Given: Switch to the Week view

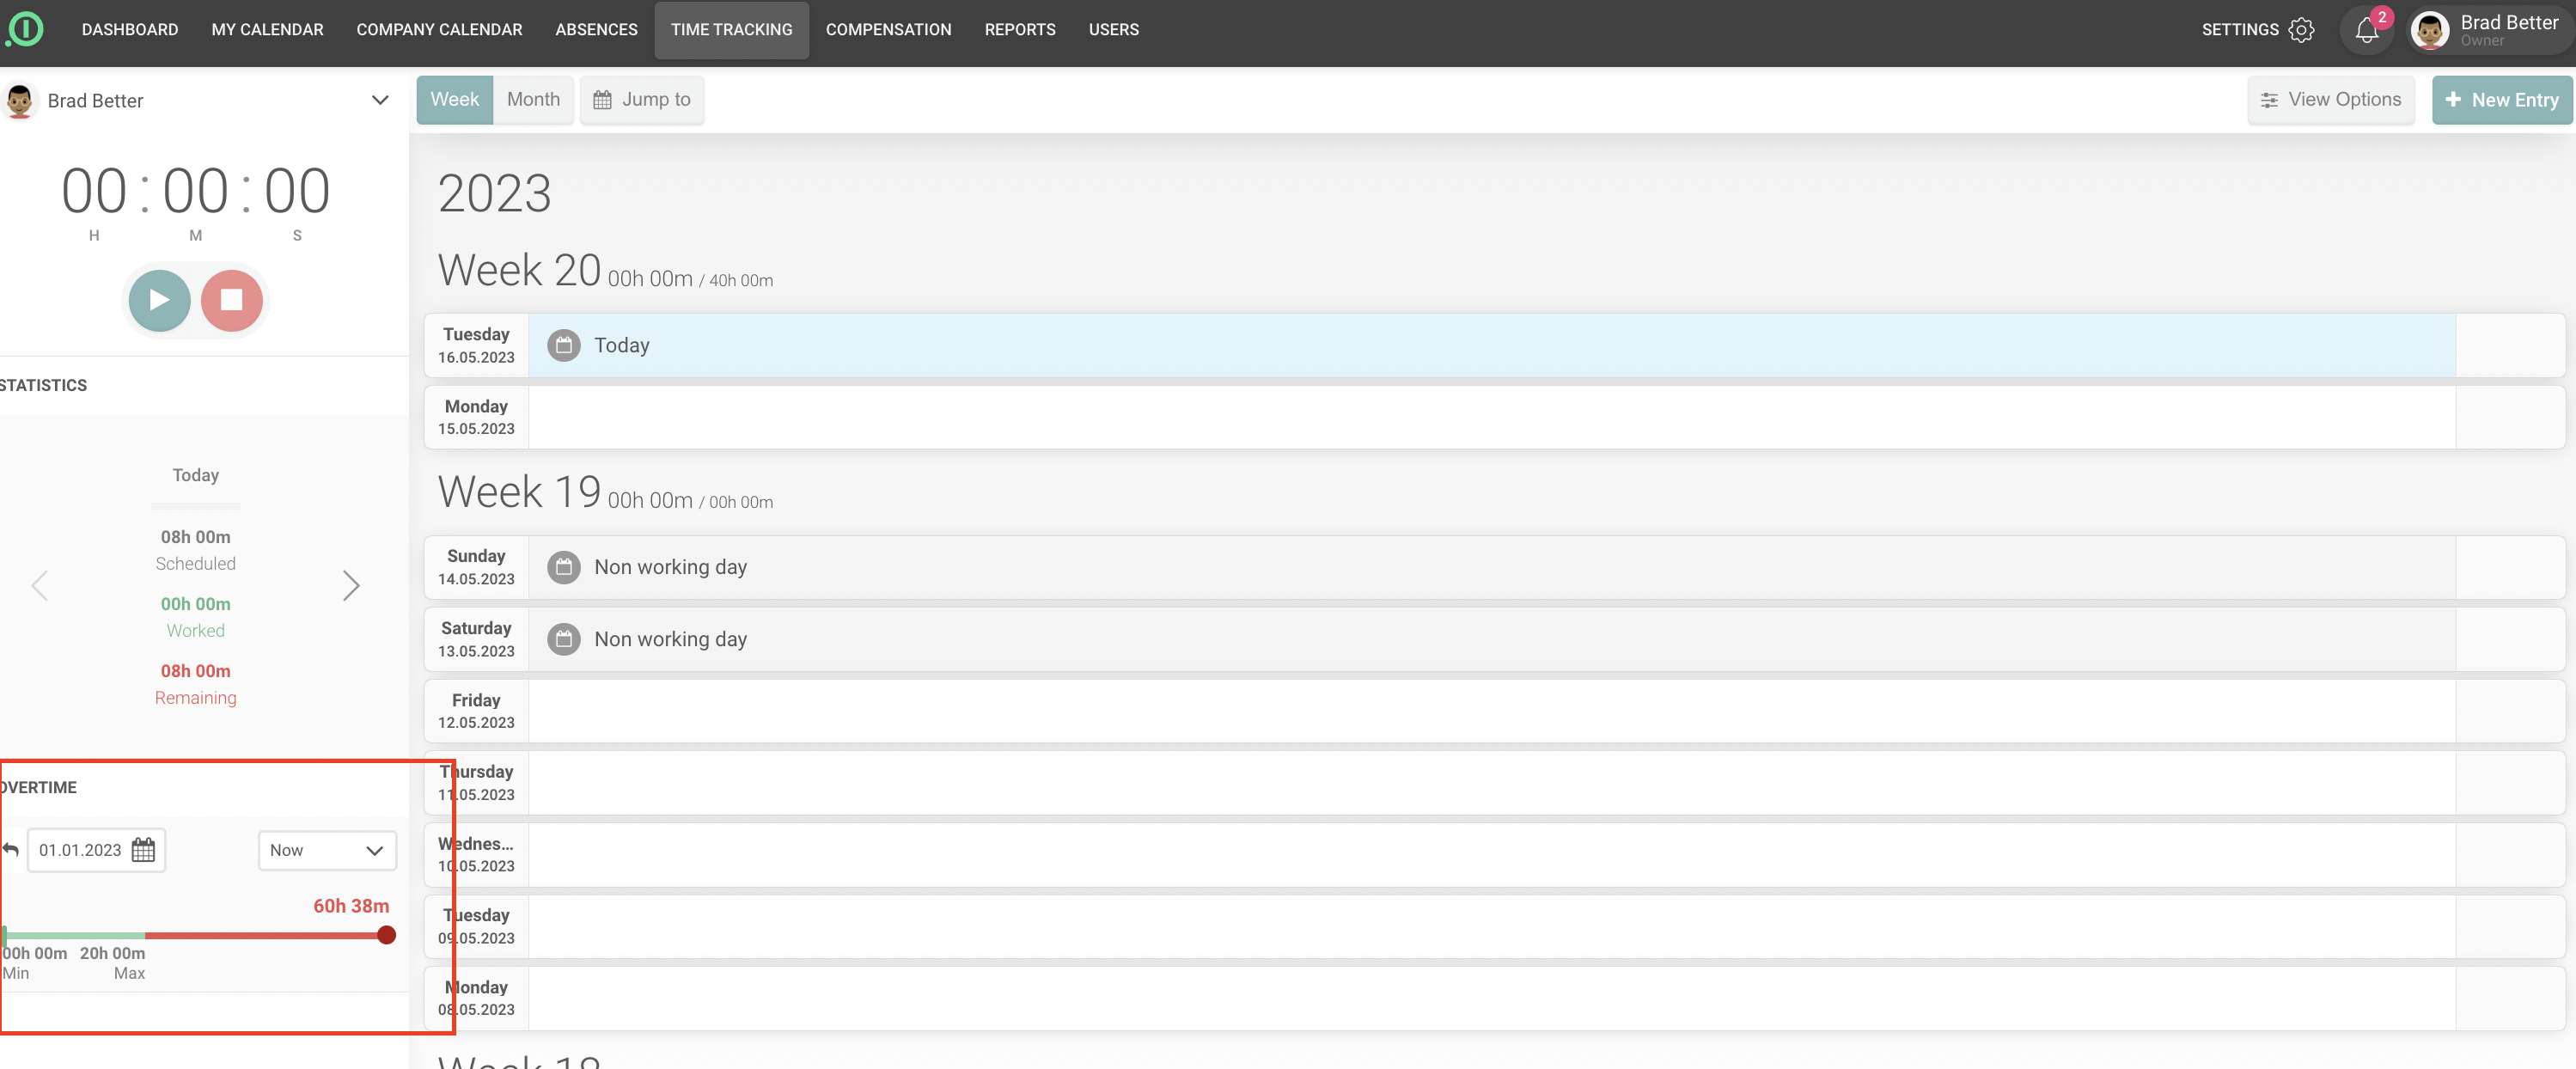Looking at the screenshot, I should click(455, 99).
